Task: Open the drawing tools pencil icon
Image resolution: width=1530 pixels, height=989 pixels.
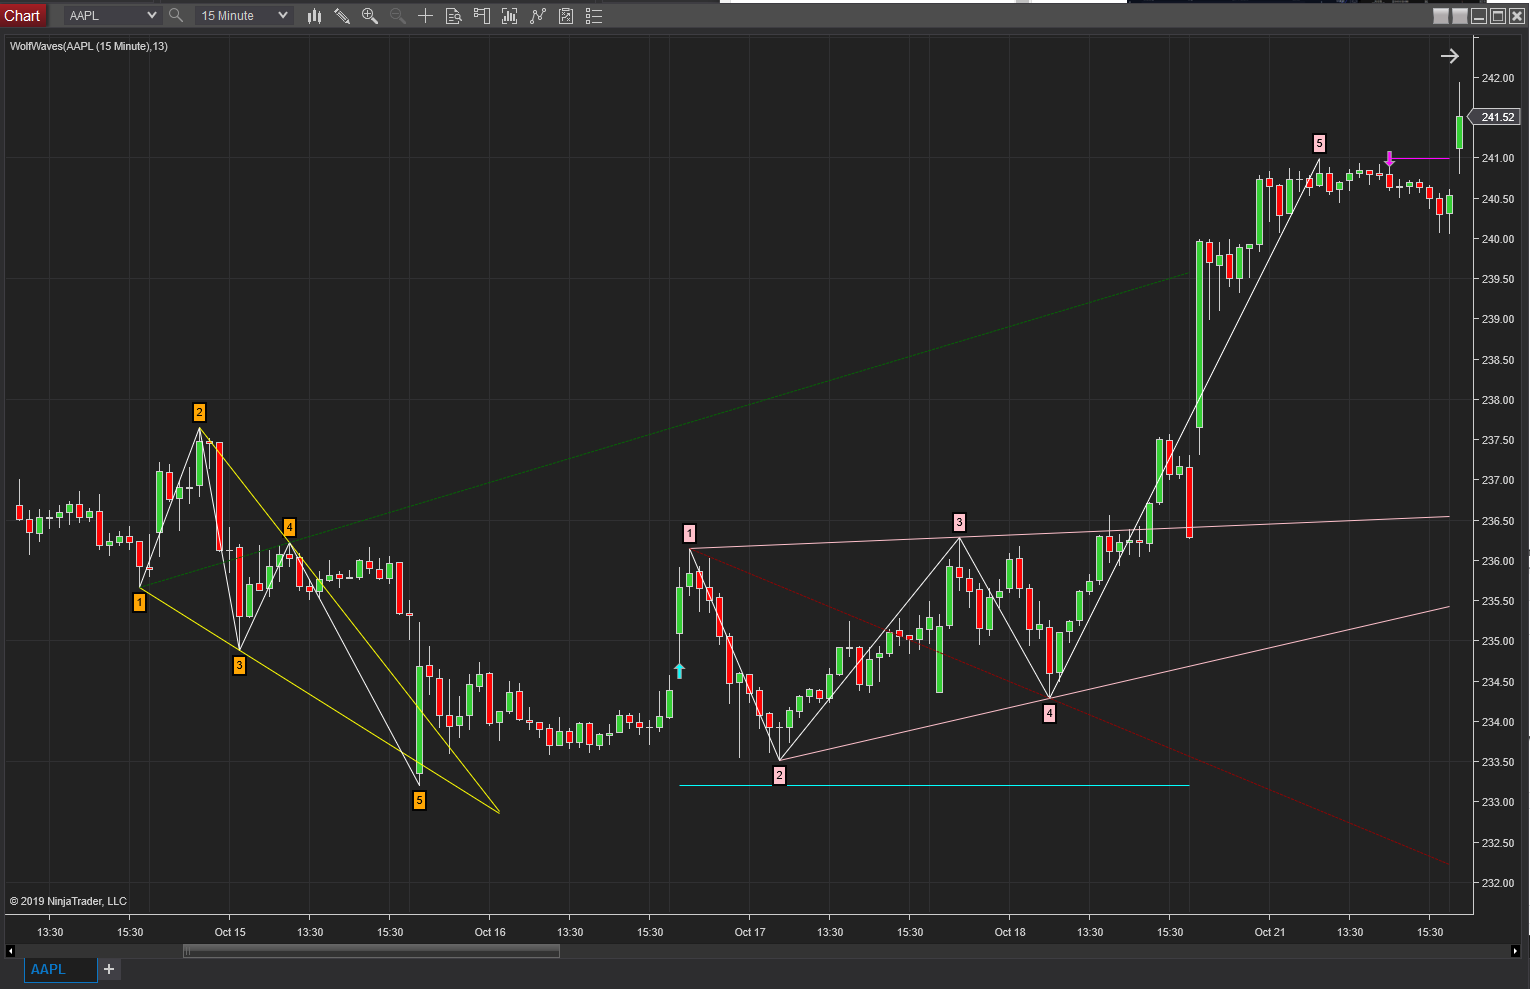Action: pyautogui.click(x=342, y=15)
